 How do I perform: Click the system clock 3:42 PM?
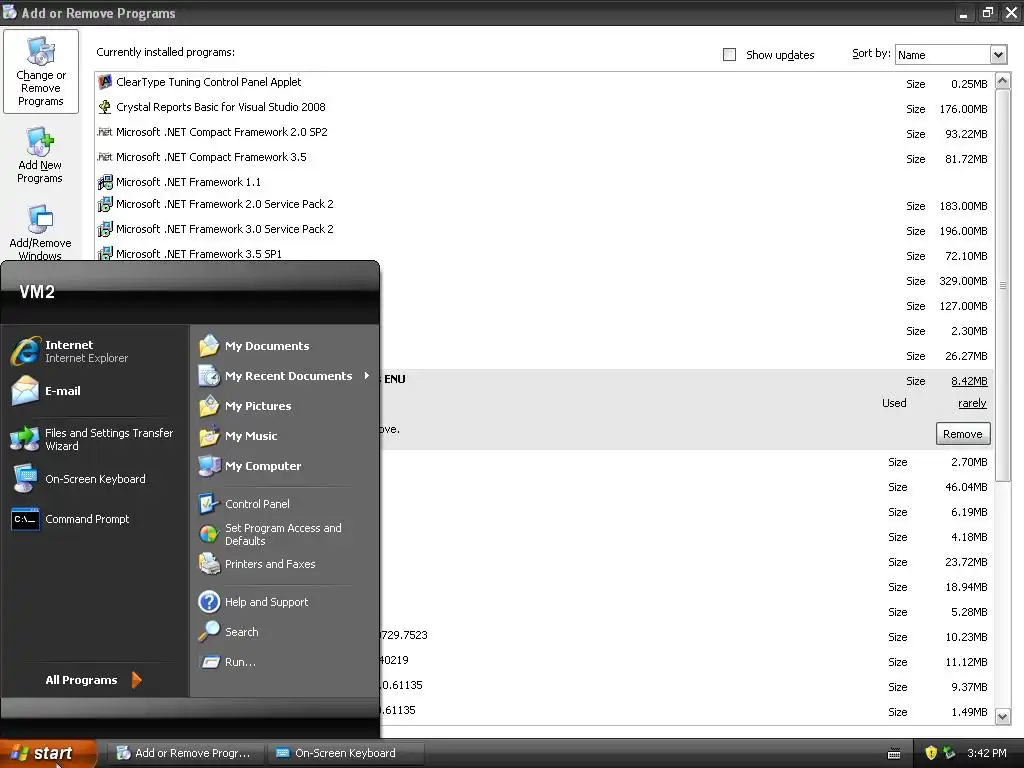point(987,753)
